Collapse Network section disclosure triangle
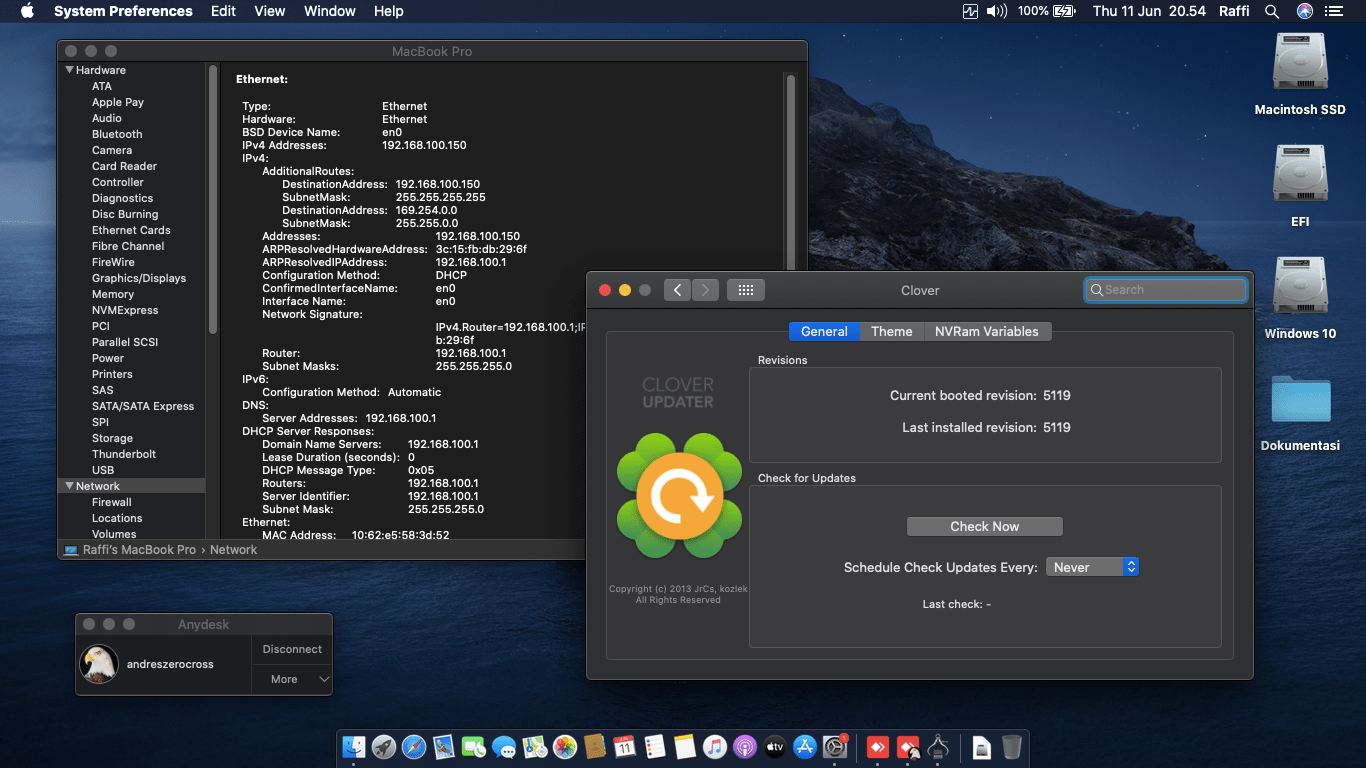Image resolution: width=1366 pixels, height=768 pixels. [70, 486]
